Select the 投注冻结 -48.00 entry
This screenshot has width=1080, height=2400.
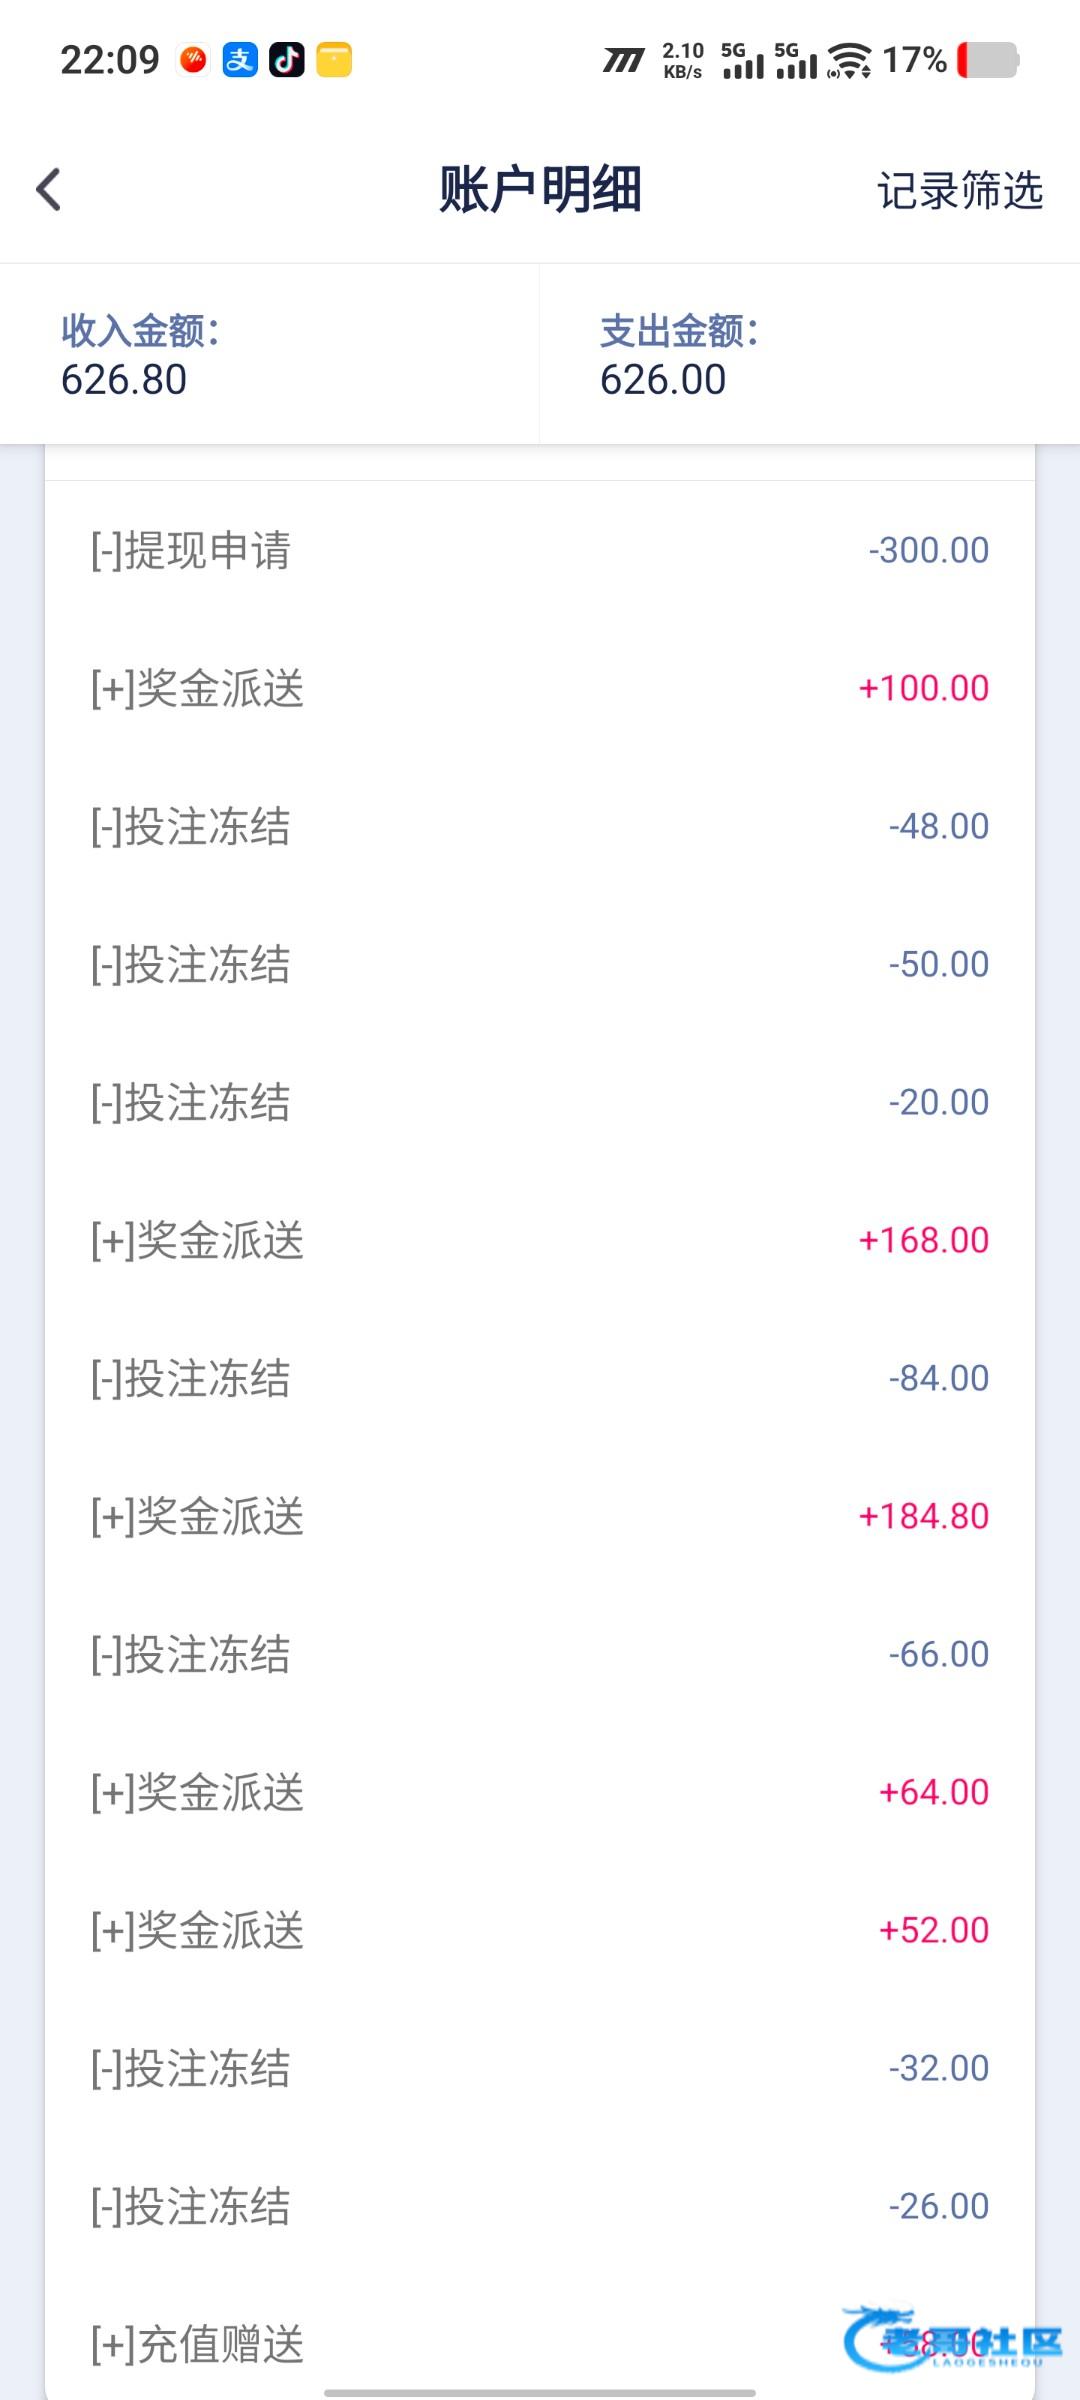coord(540,826)
